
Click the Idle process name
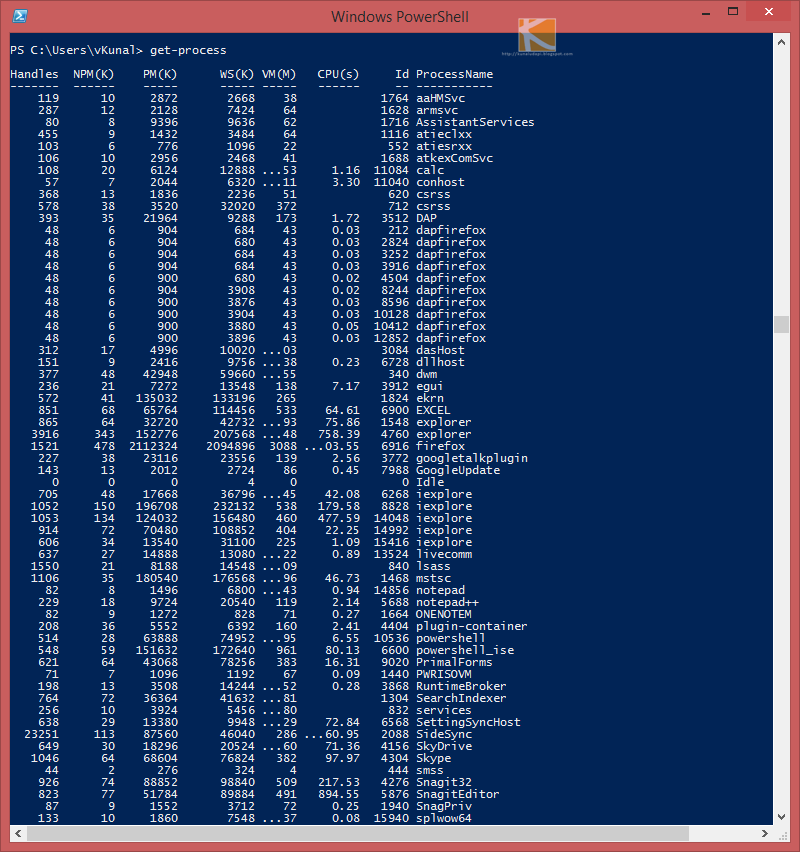[430, 482]
